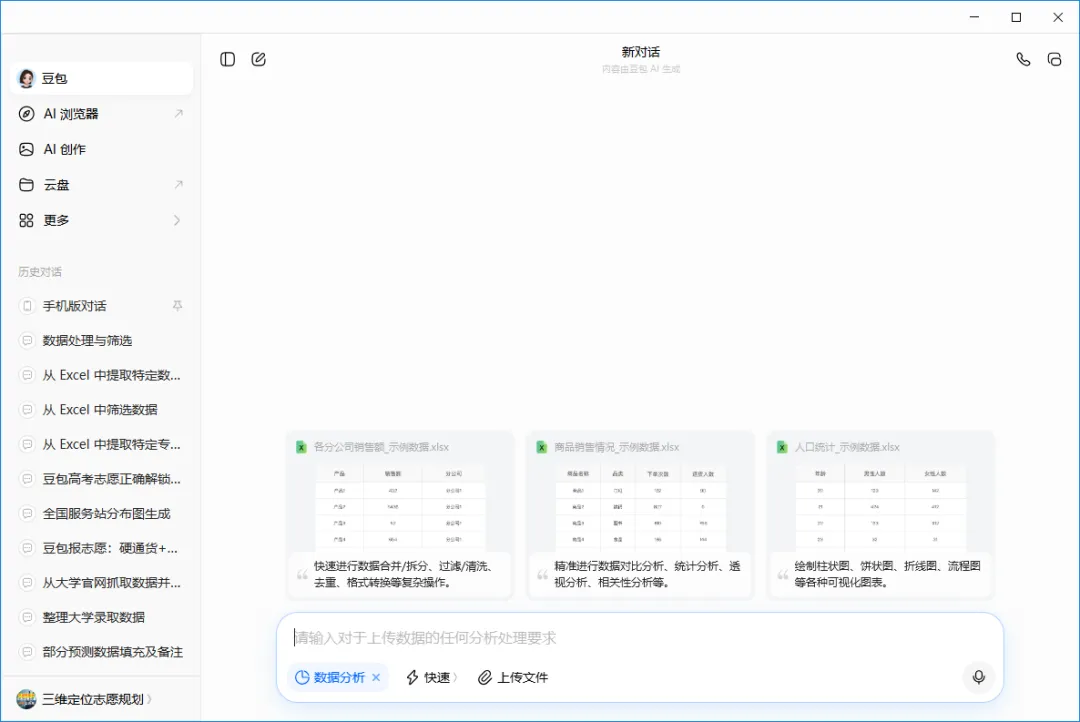Click the Excel icon of 人口统计 file

[x=782, y=447]
